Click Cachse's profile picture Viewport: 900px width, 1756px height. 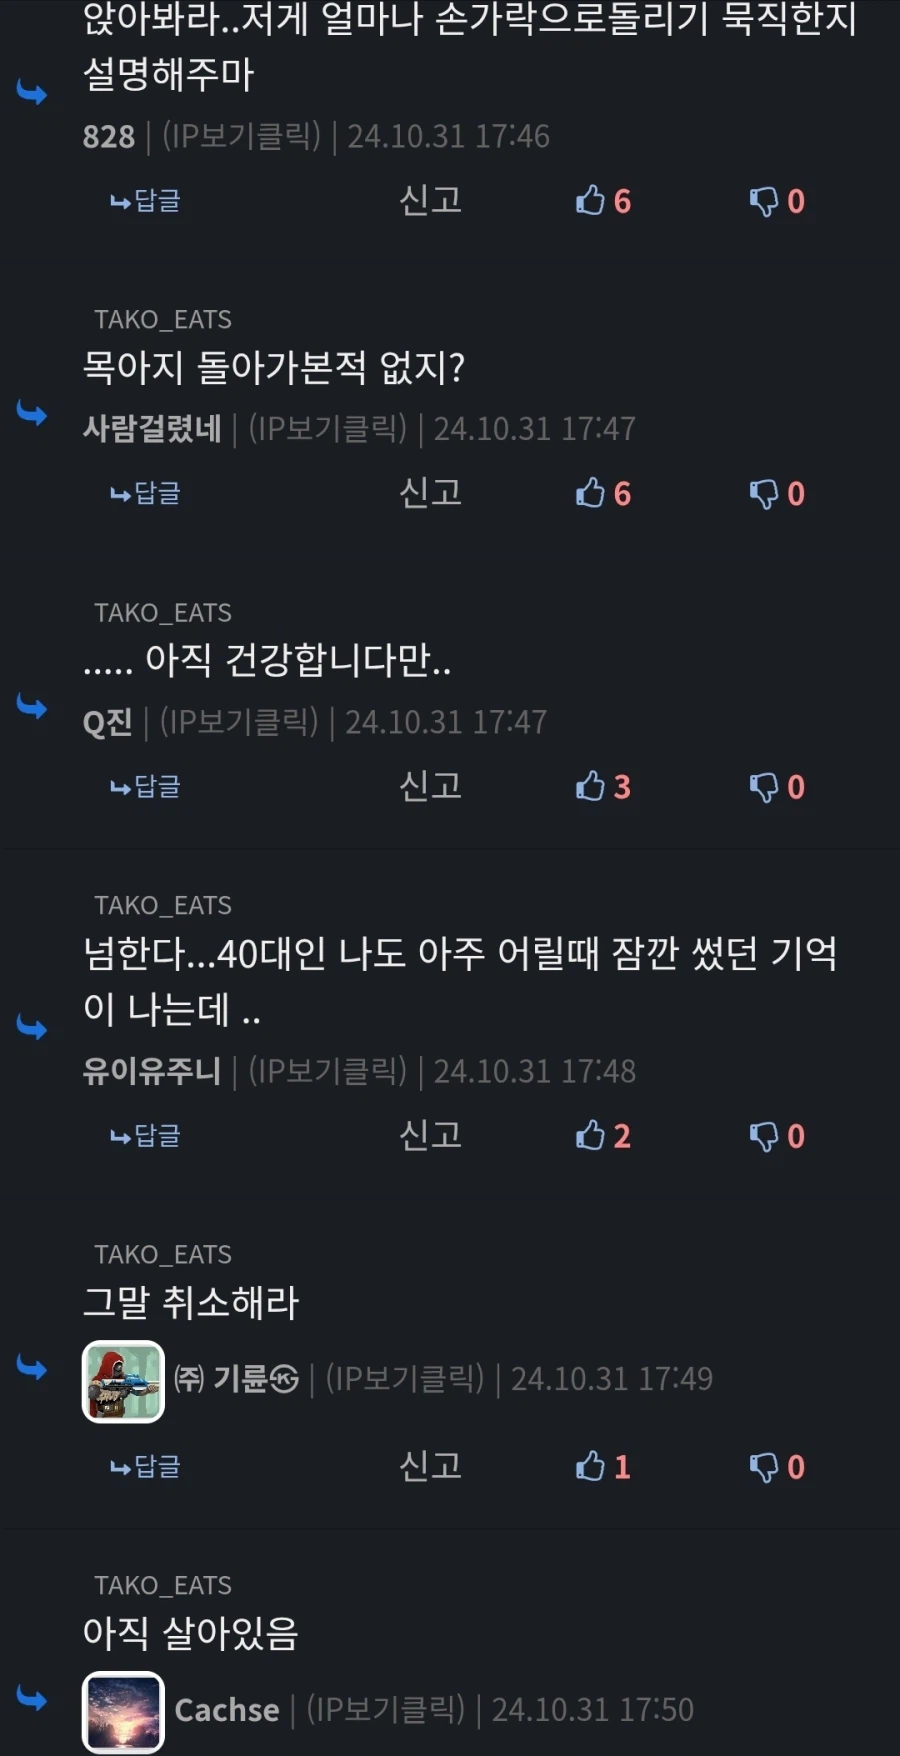(x=122, y=1712)
